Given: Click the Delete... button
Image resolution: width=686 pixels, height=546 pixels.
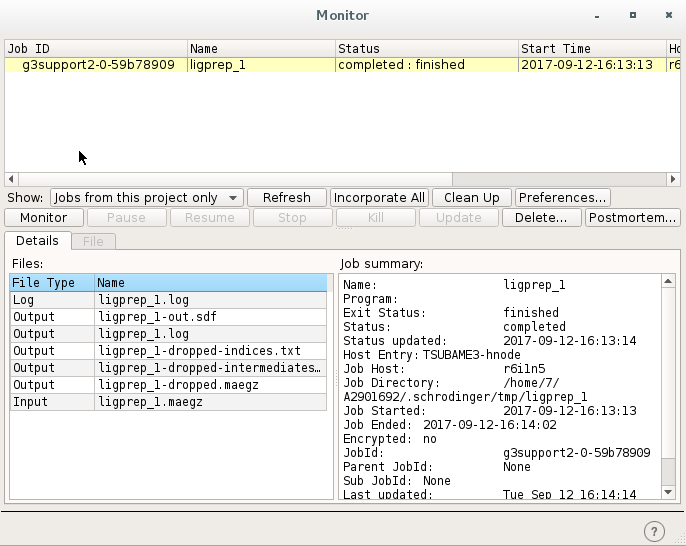Looking at the screenshot, I should pos(541,217).
